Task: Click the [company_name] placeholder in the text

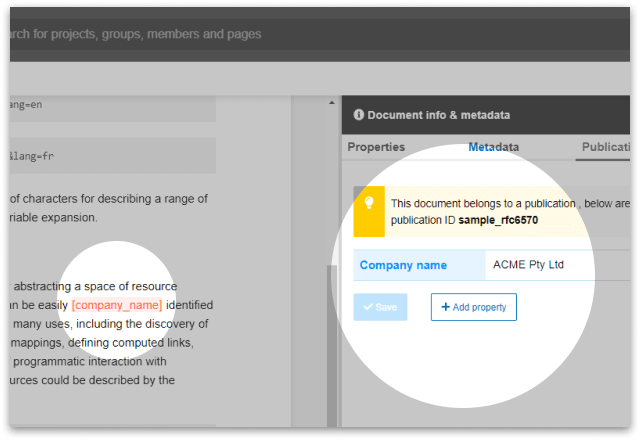Action: 116,305
